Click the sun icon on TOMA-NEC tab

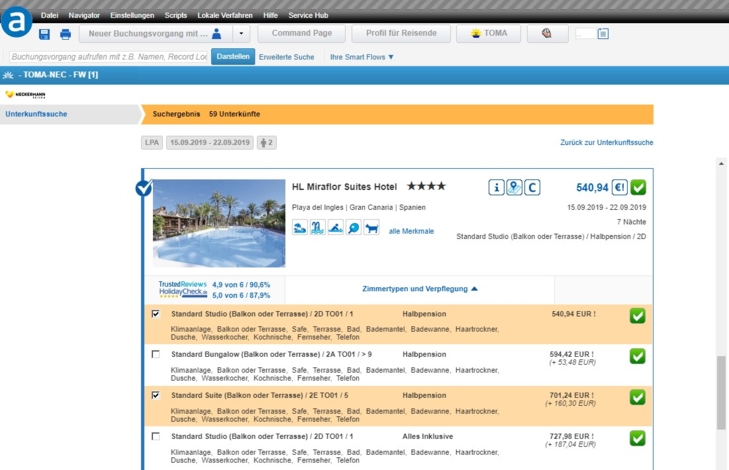[8, 75]
